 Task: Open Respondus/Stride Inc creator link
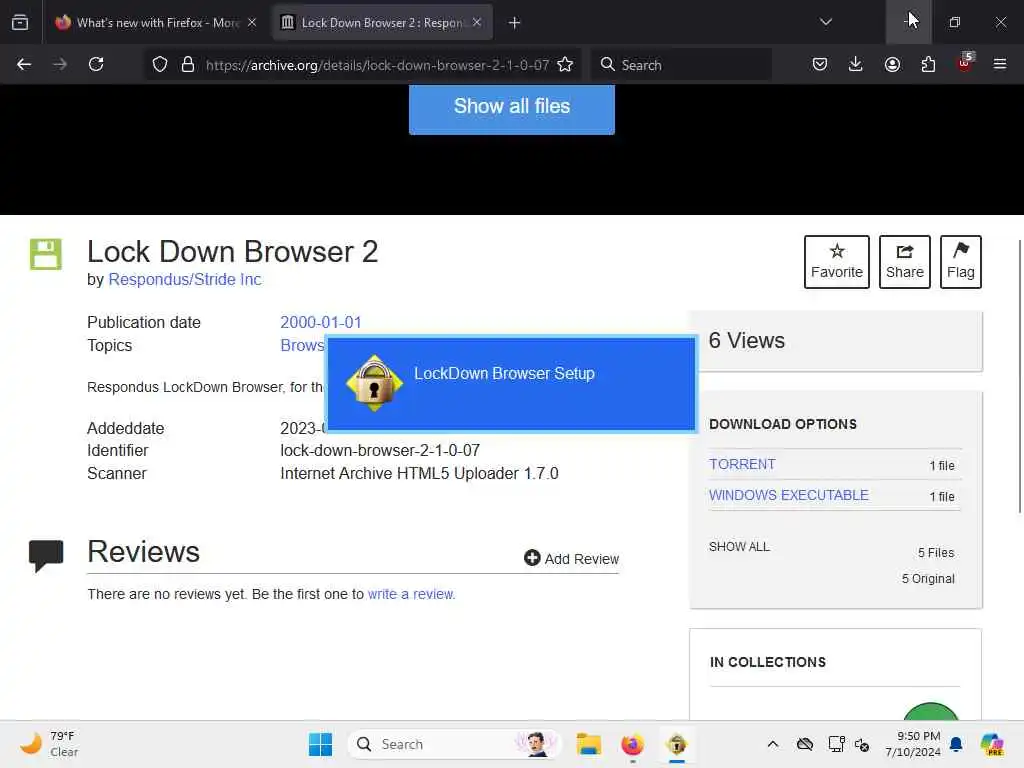185,280
